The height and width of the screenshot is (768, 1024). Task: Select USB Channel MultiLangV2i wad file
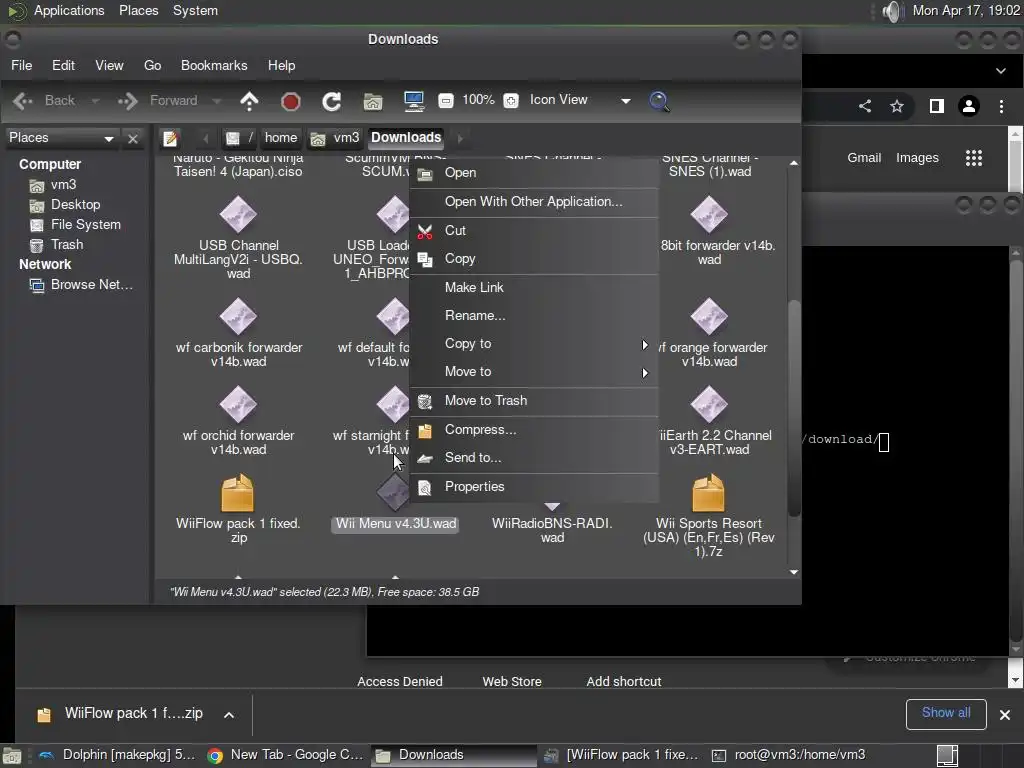point(238,238)
